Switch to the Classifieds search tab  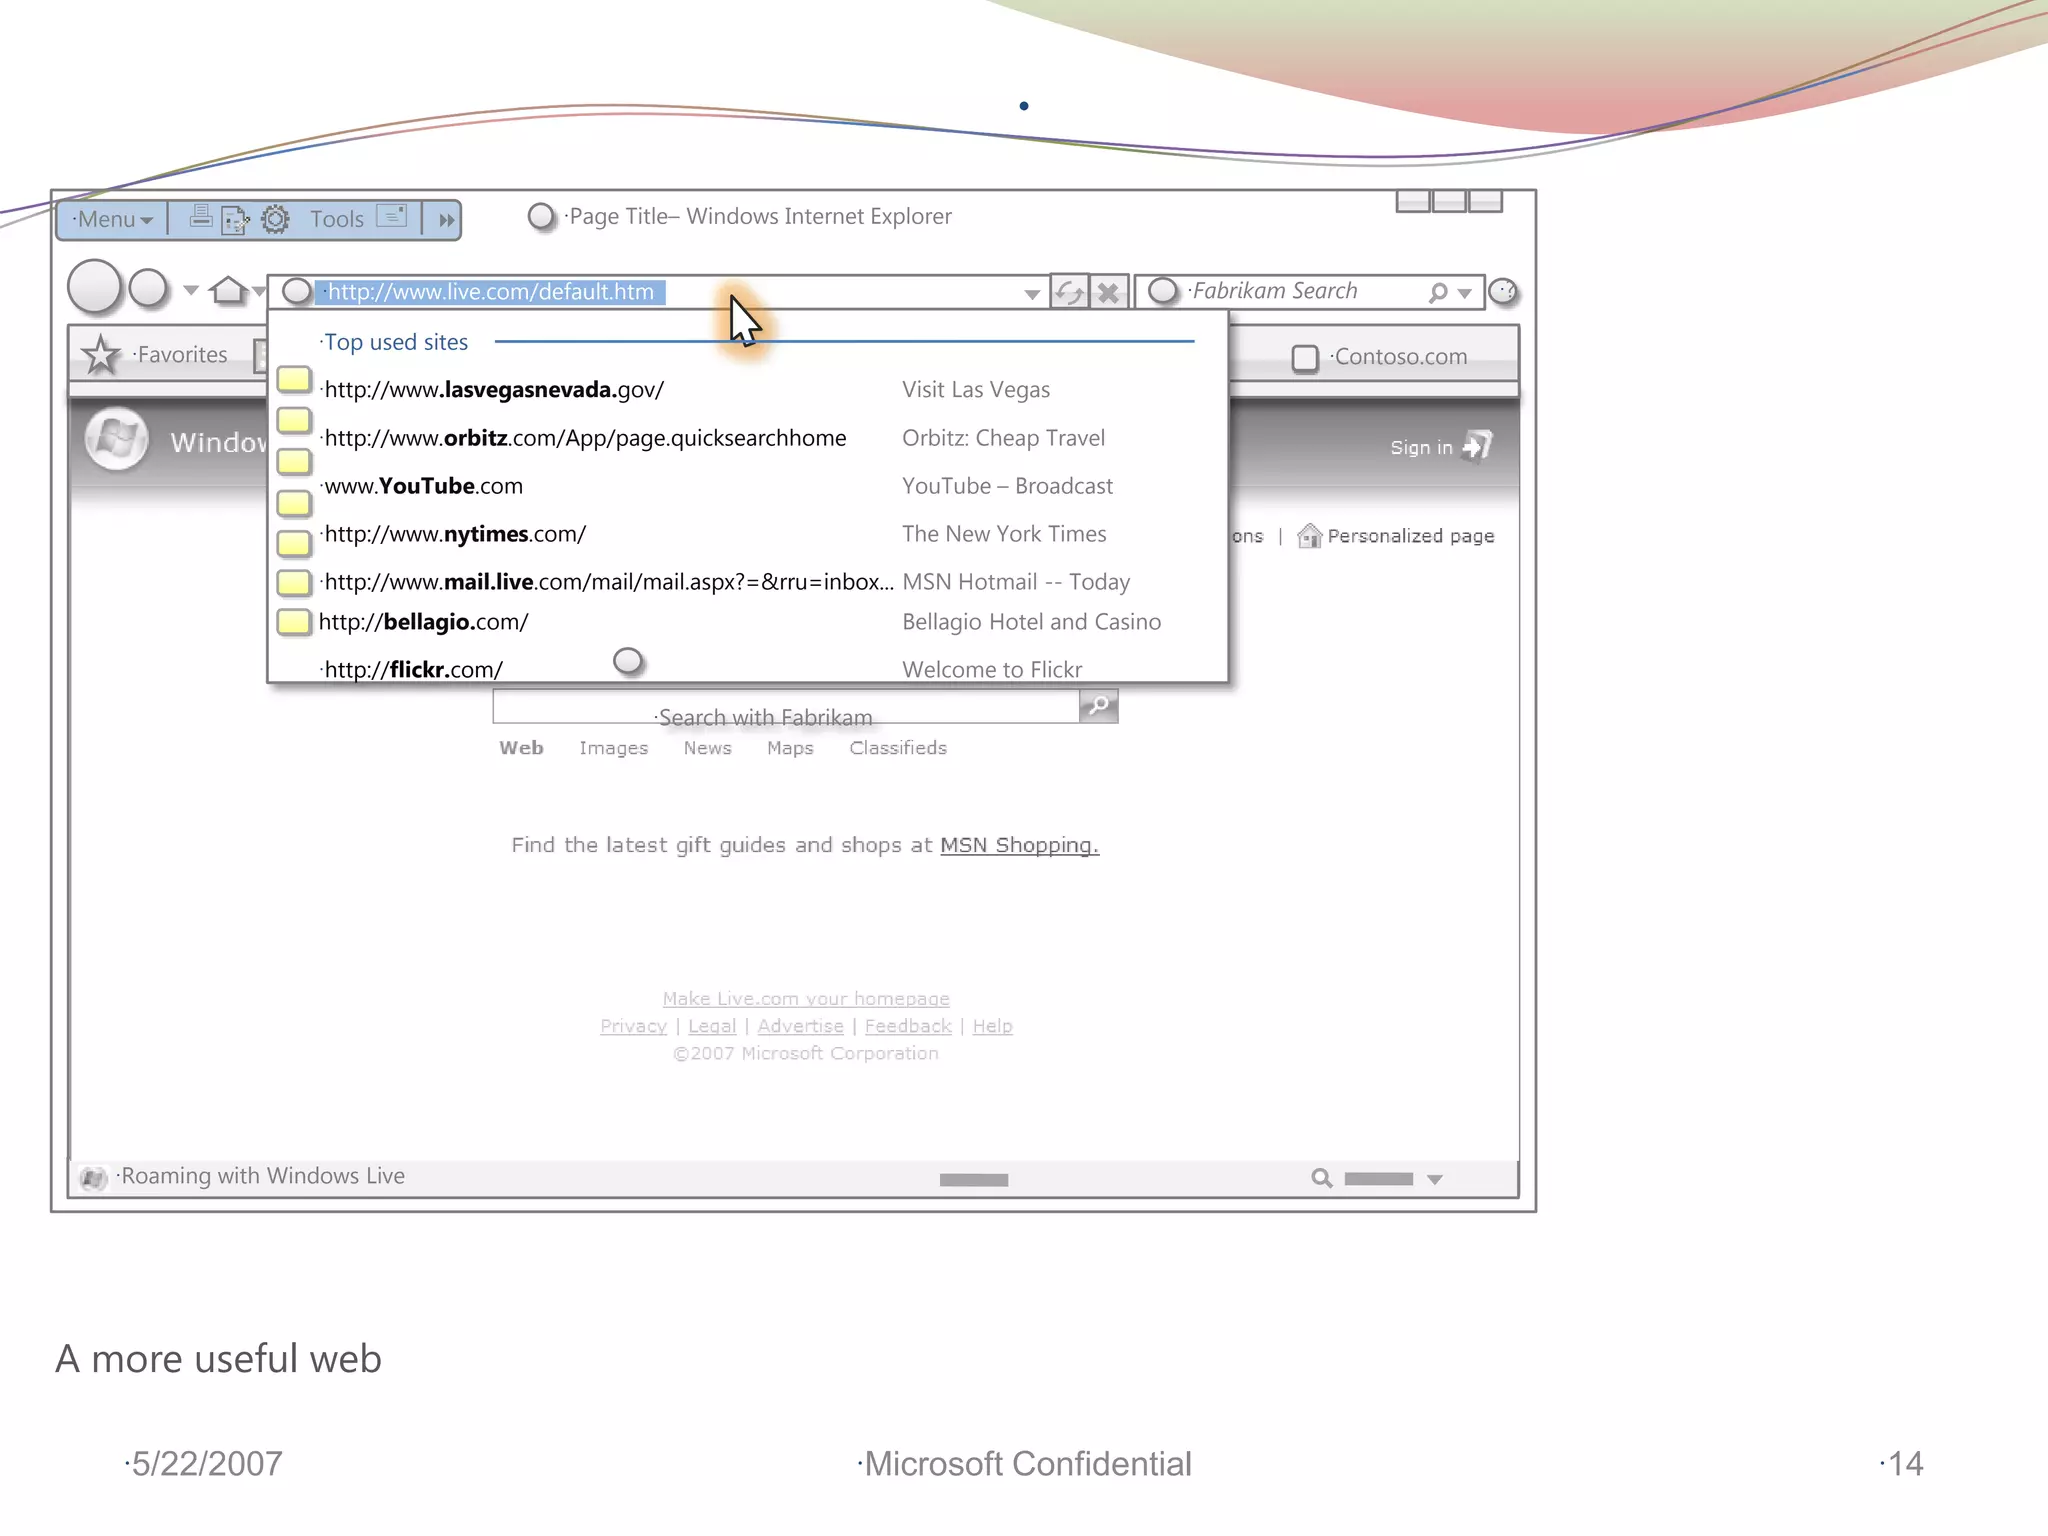(897, 748)
